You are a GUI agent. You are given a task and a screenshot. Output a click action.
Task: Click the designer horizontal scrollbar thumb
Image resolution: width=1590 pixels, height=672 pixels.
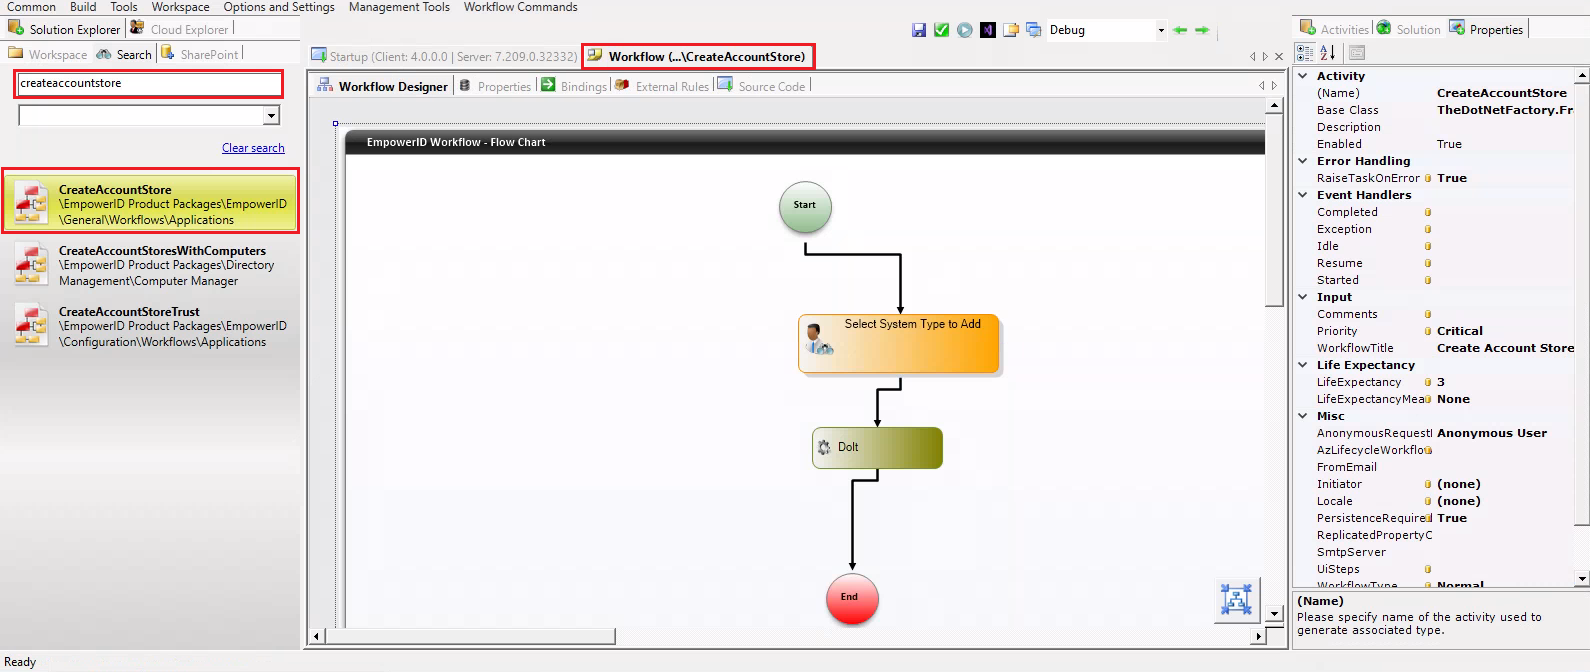click(x=470, y=636)
